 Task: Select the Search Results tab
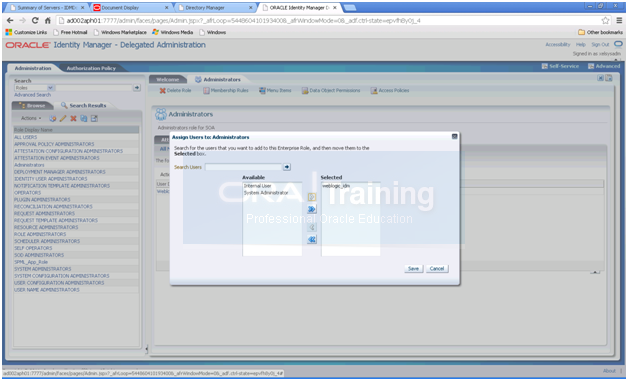coord(84,105)
